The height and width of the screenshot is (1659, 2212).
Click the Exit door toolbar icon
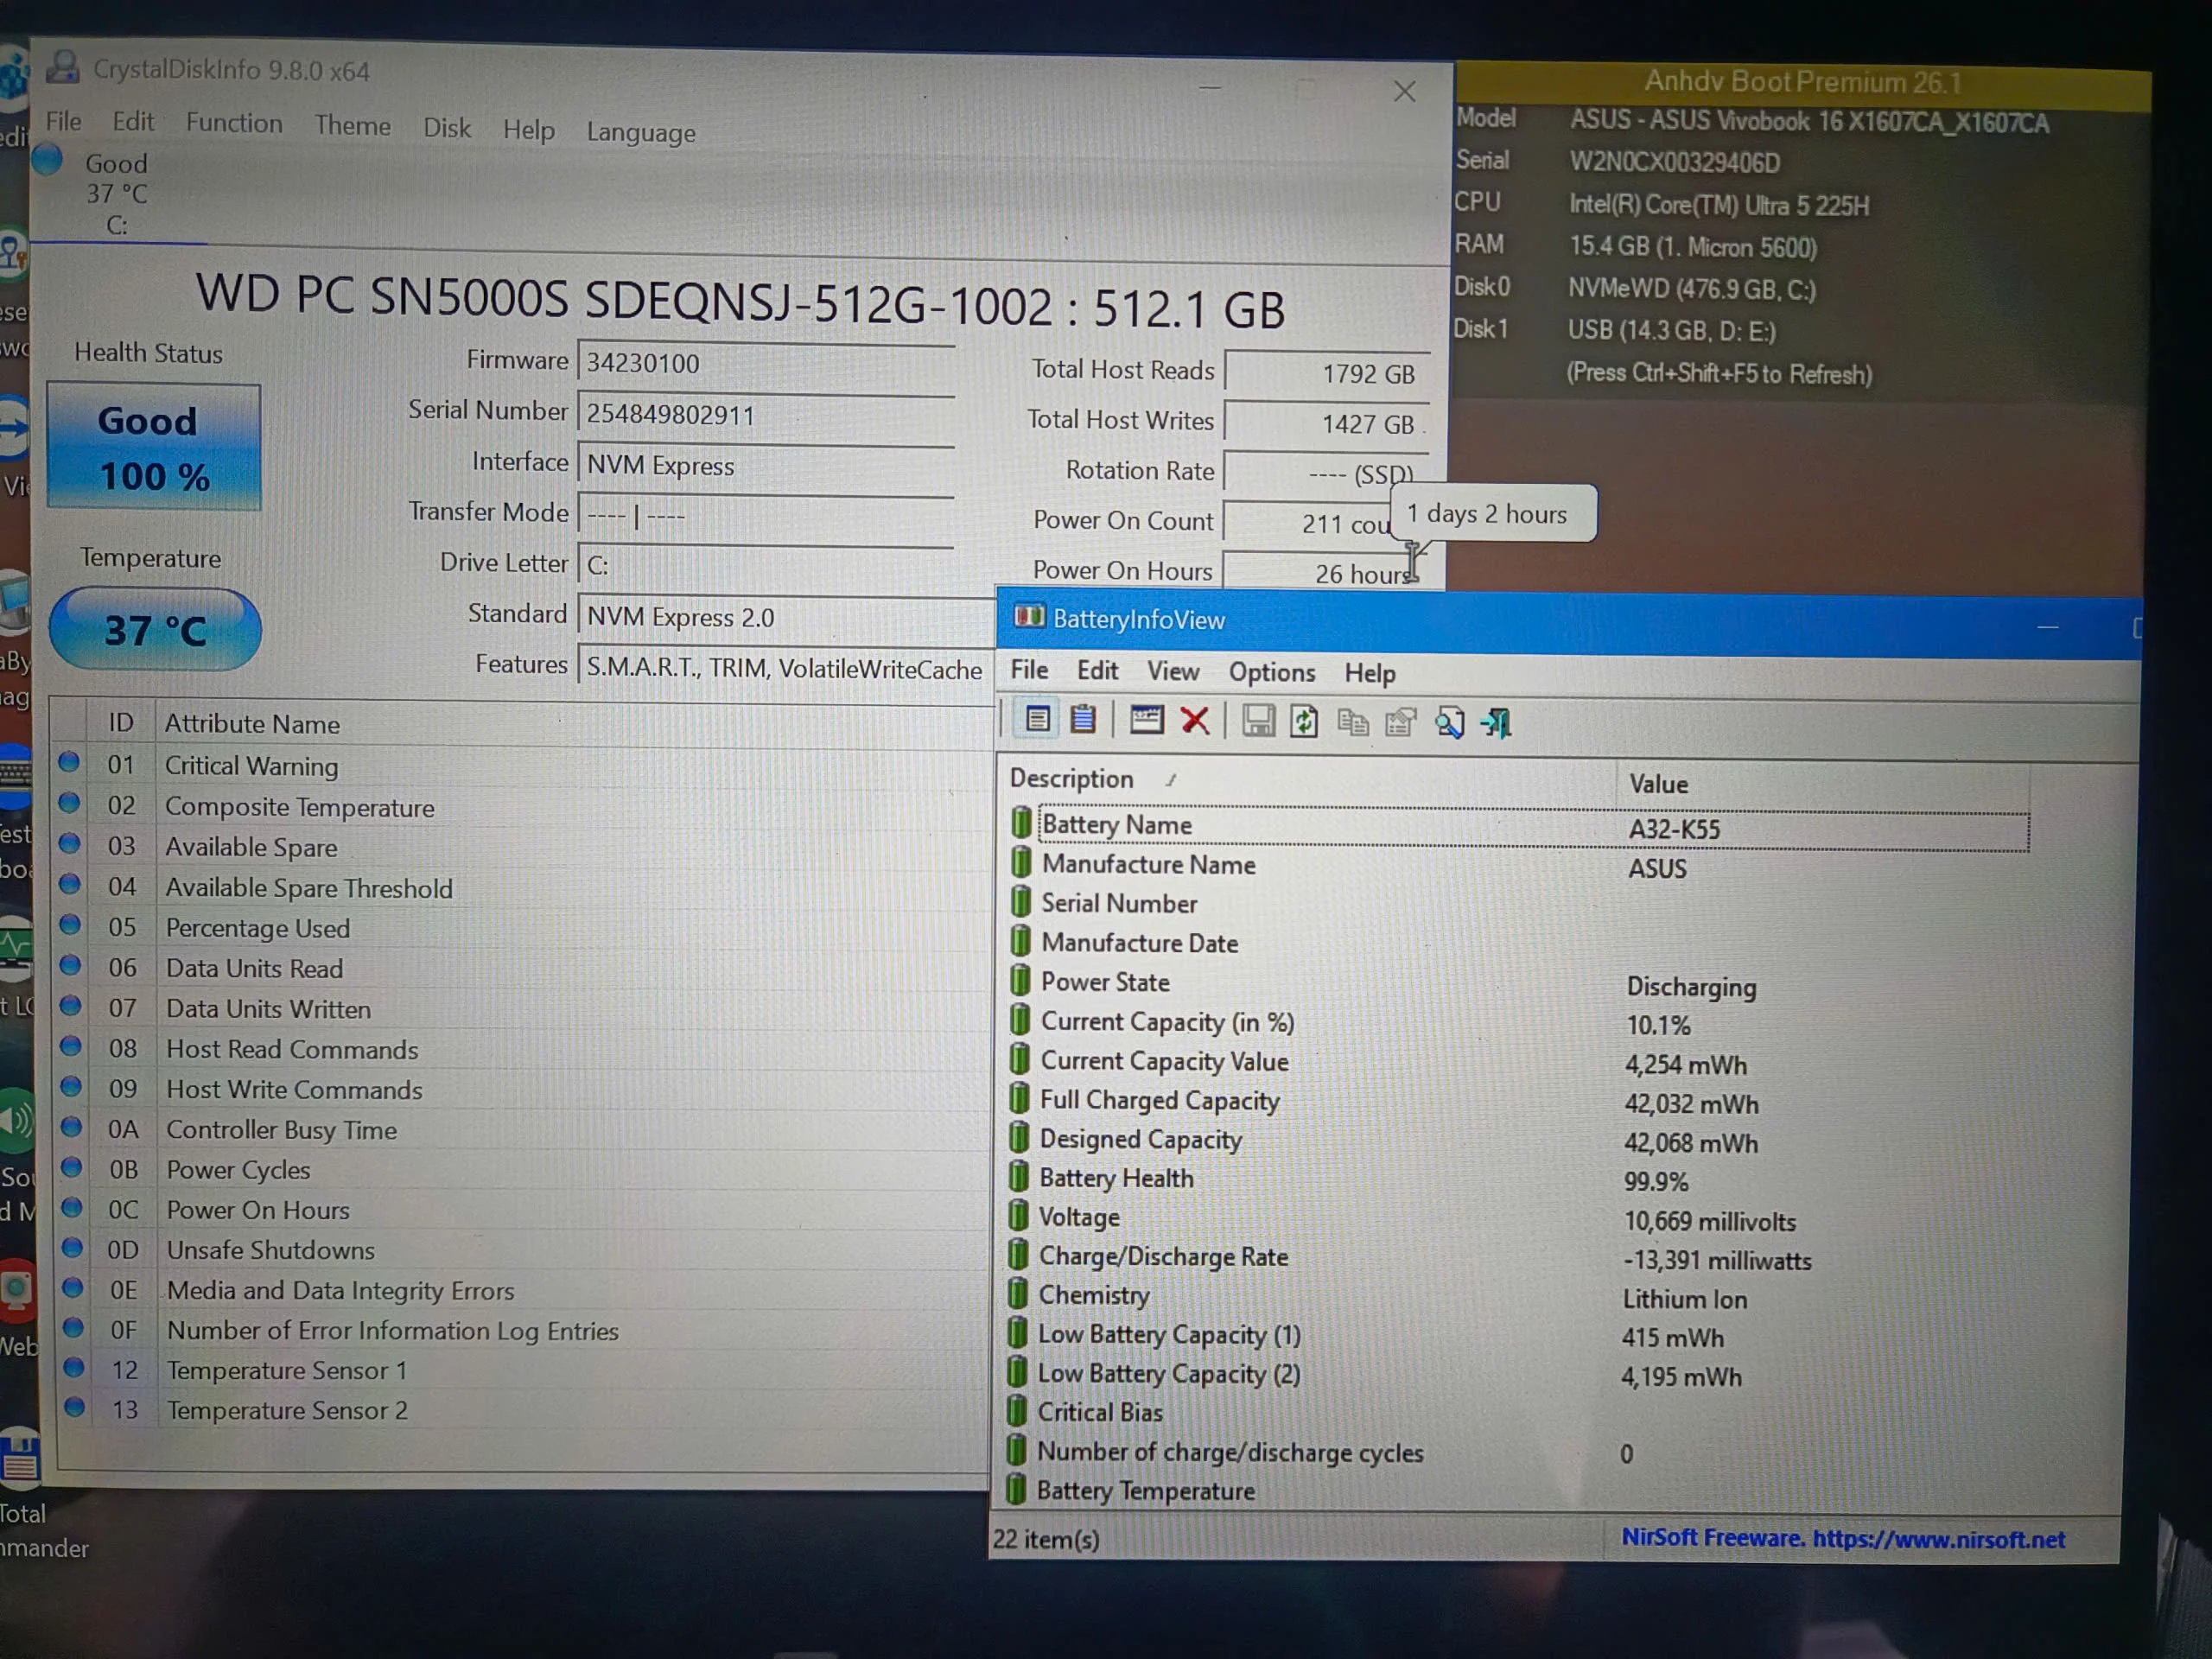tap(1497, 722)
